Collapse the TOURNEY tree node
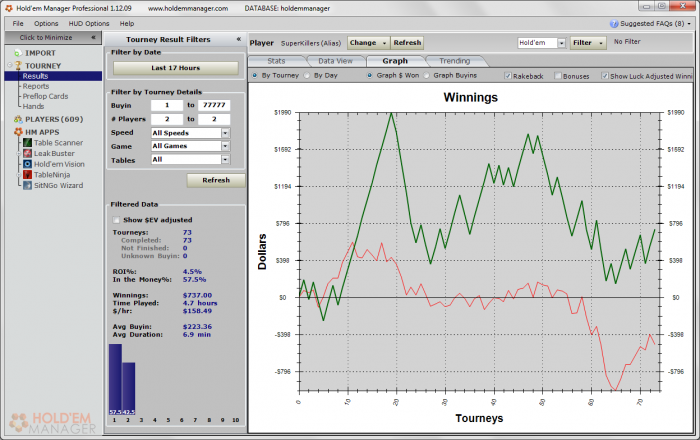 (x=9, y=66)
